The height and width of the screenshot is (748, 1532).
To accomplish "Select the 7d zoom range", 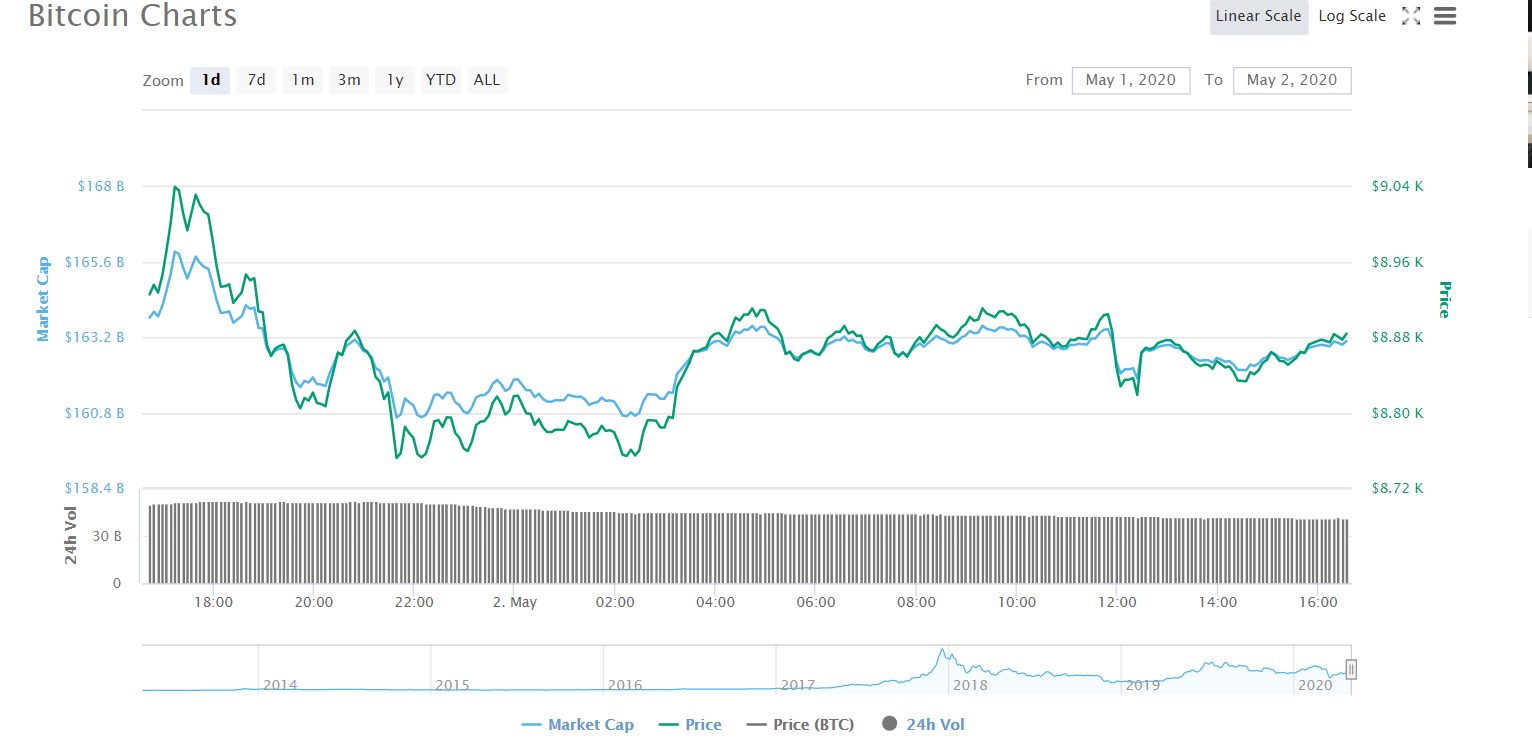I will (x=257, y=80).
